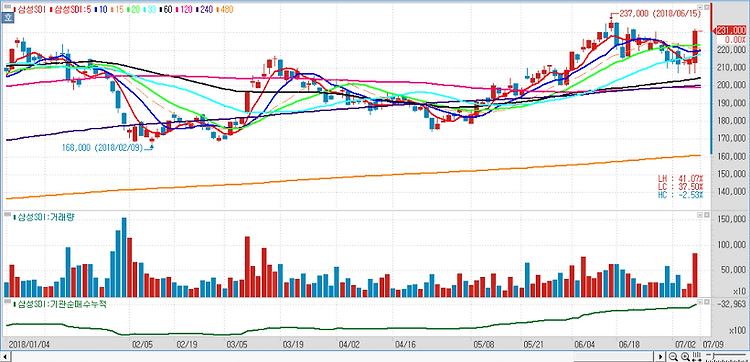Select the orange 480-day moving average legend

tap(224, 9)
